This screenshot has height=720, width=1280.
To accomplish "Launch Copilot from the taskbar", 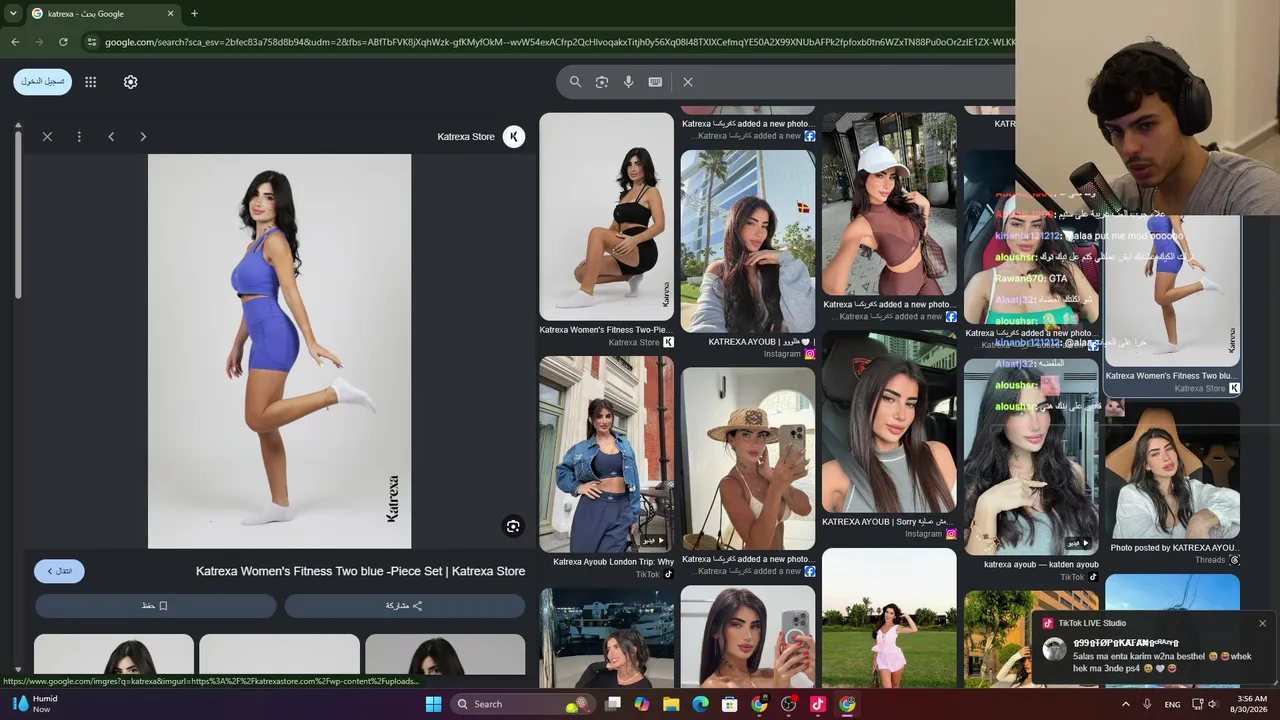I will click(x=642, y=704).
